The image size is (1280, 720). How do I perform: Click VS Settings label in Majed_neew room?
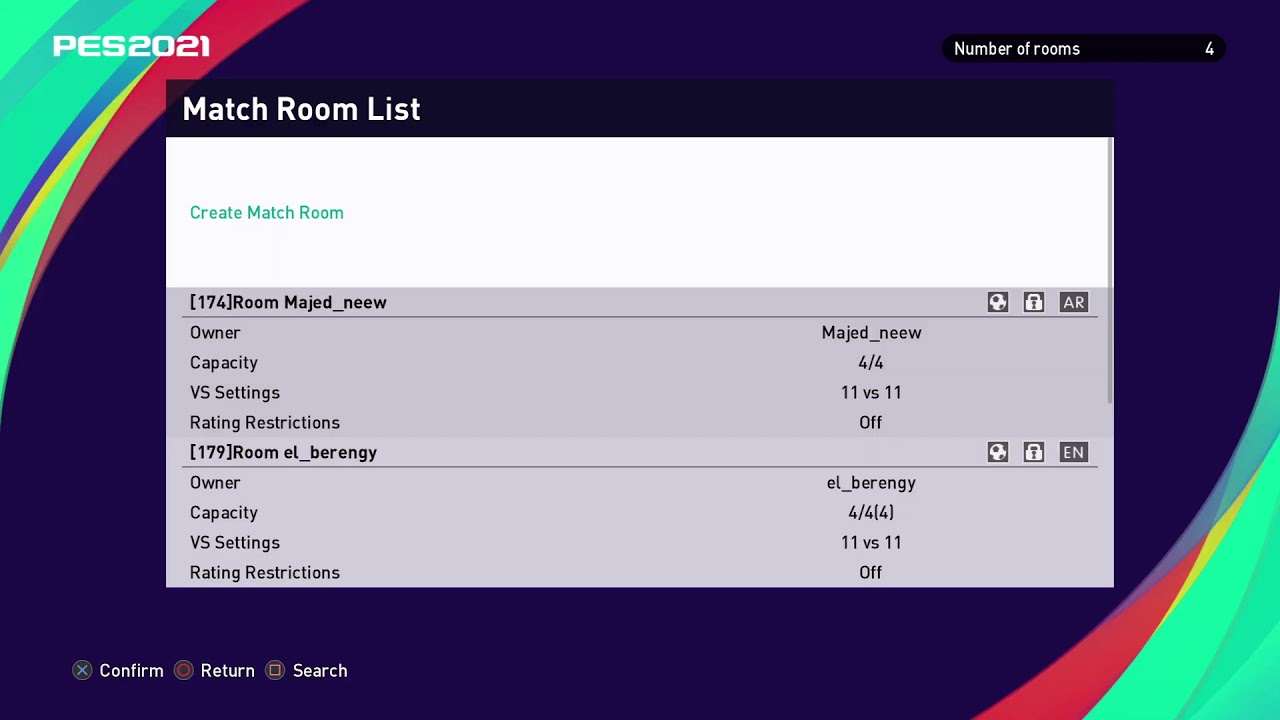235,393
